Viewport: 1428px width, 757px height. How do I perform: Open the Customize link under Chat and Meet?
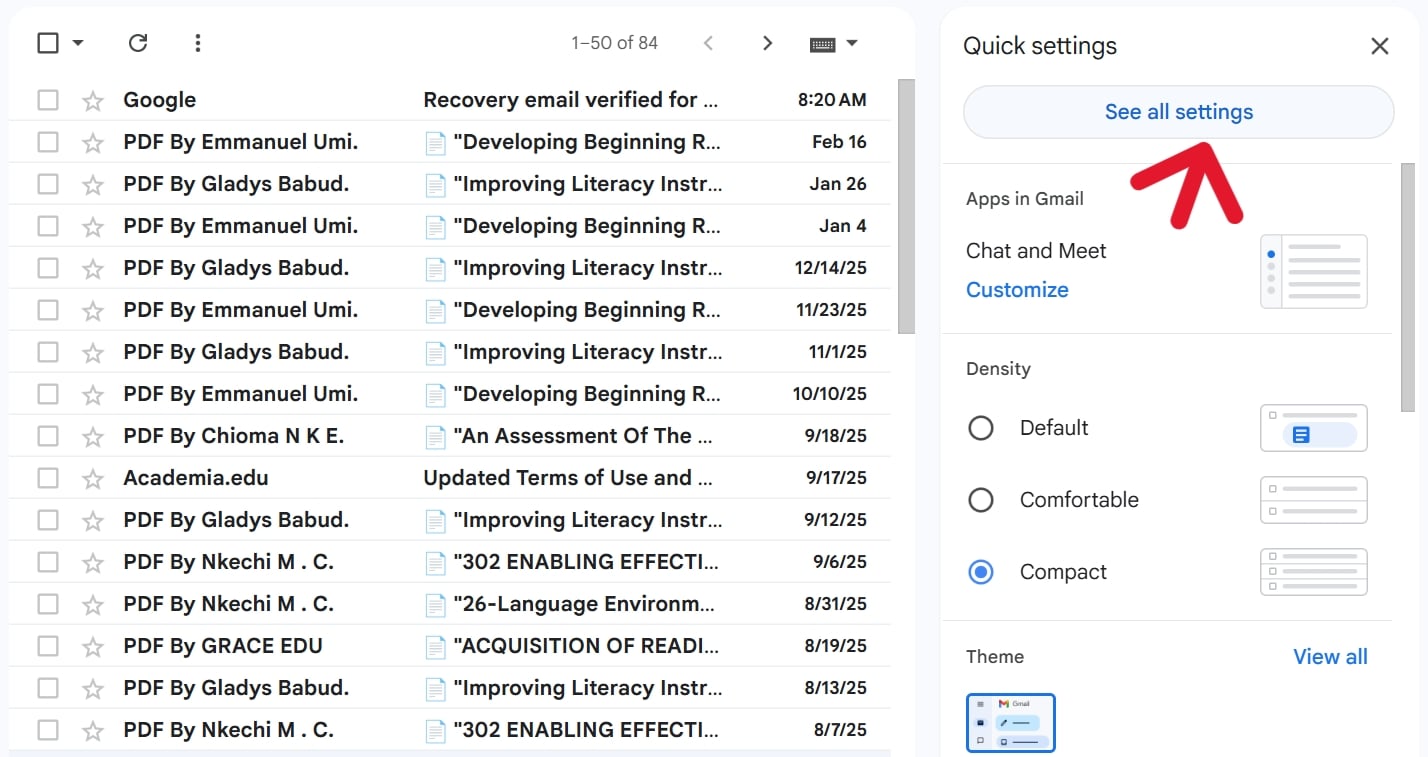(1017, 289)
